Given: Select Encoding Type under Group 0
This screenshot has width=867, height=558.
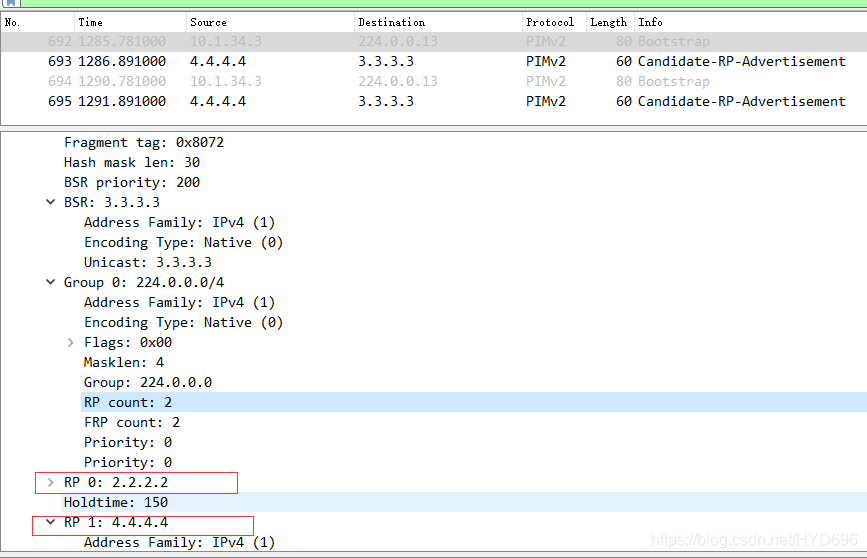Looking at the screenshot, I should click(x=183, y=322).
